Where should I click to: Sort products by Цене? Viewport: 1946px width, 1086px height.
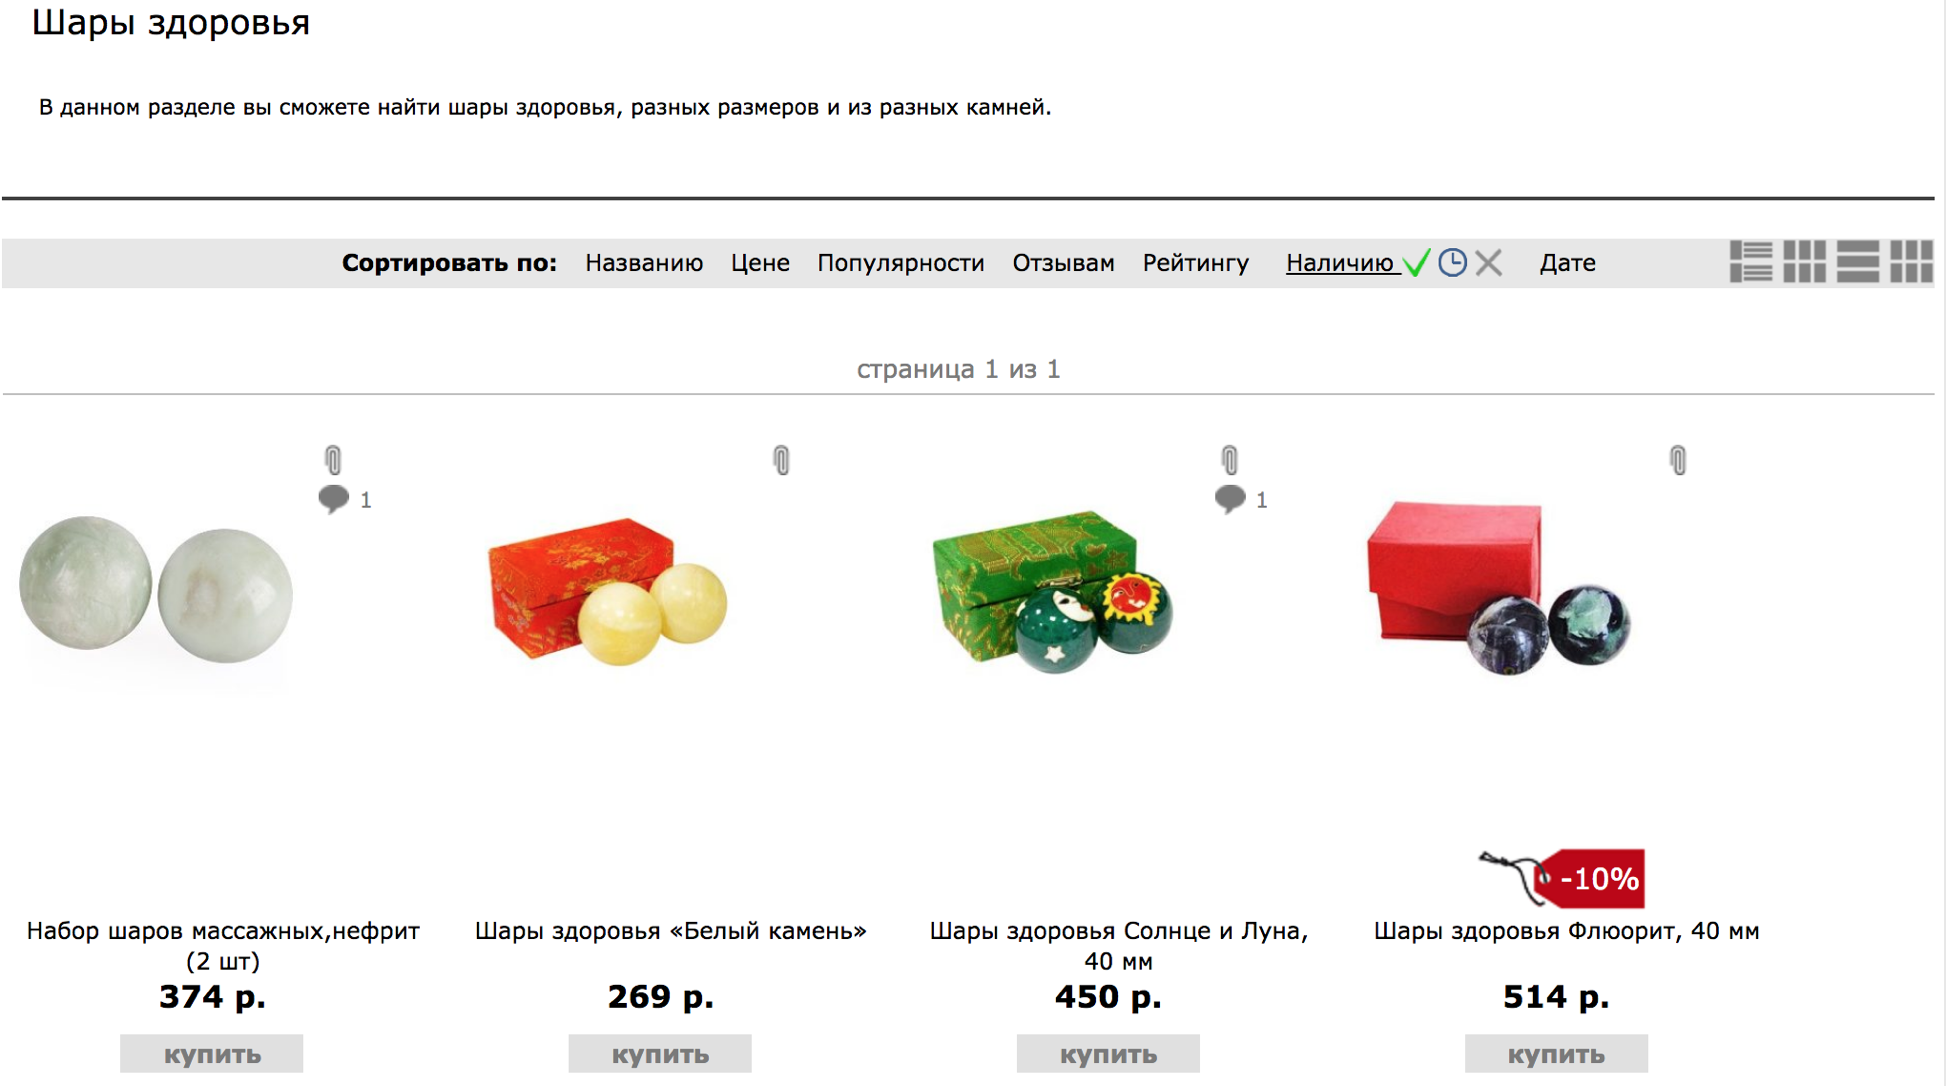pyautogui.click(x=760, y=263)
